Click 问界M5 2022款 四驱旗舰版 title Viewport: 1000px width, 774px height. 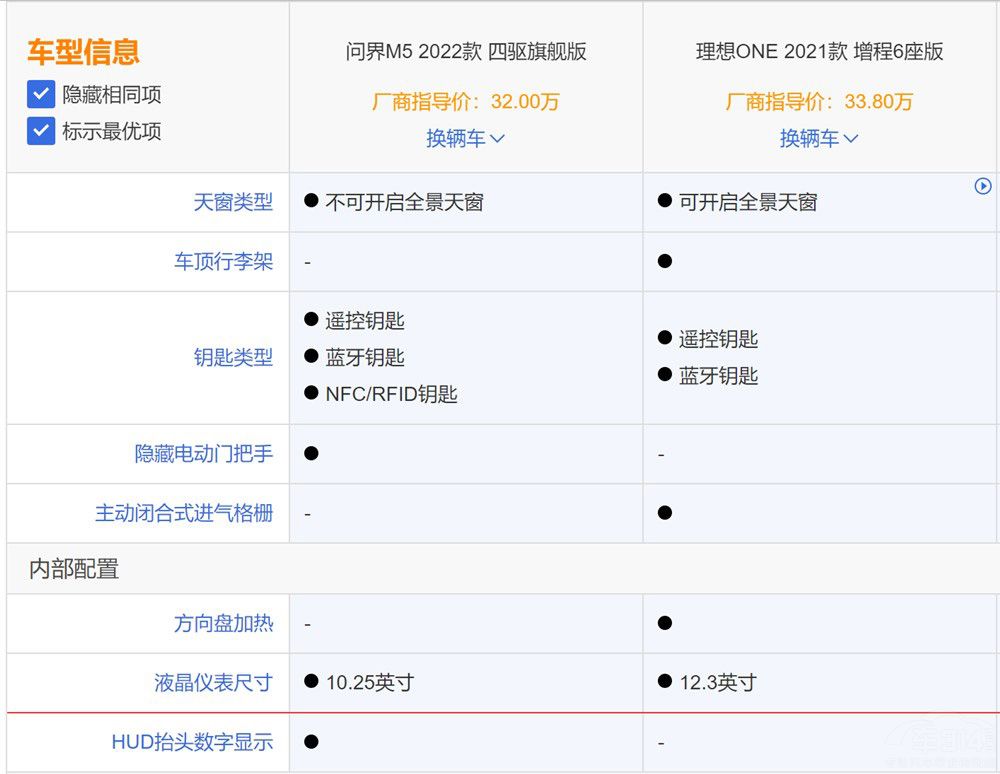(x=466, y=52)
